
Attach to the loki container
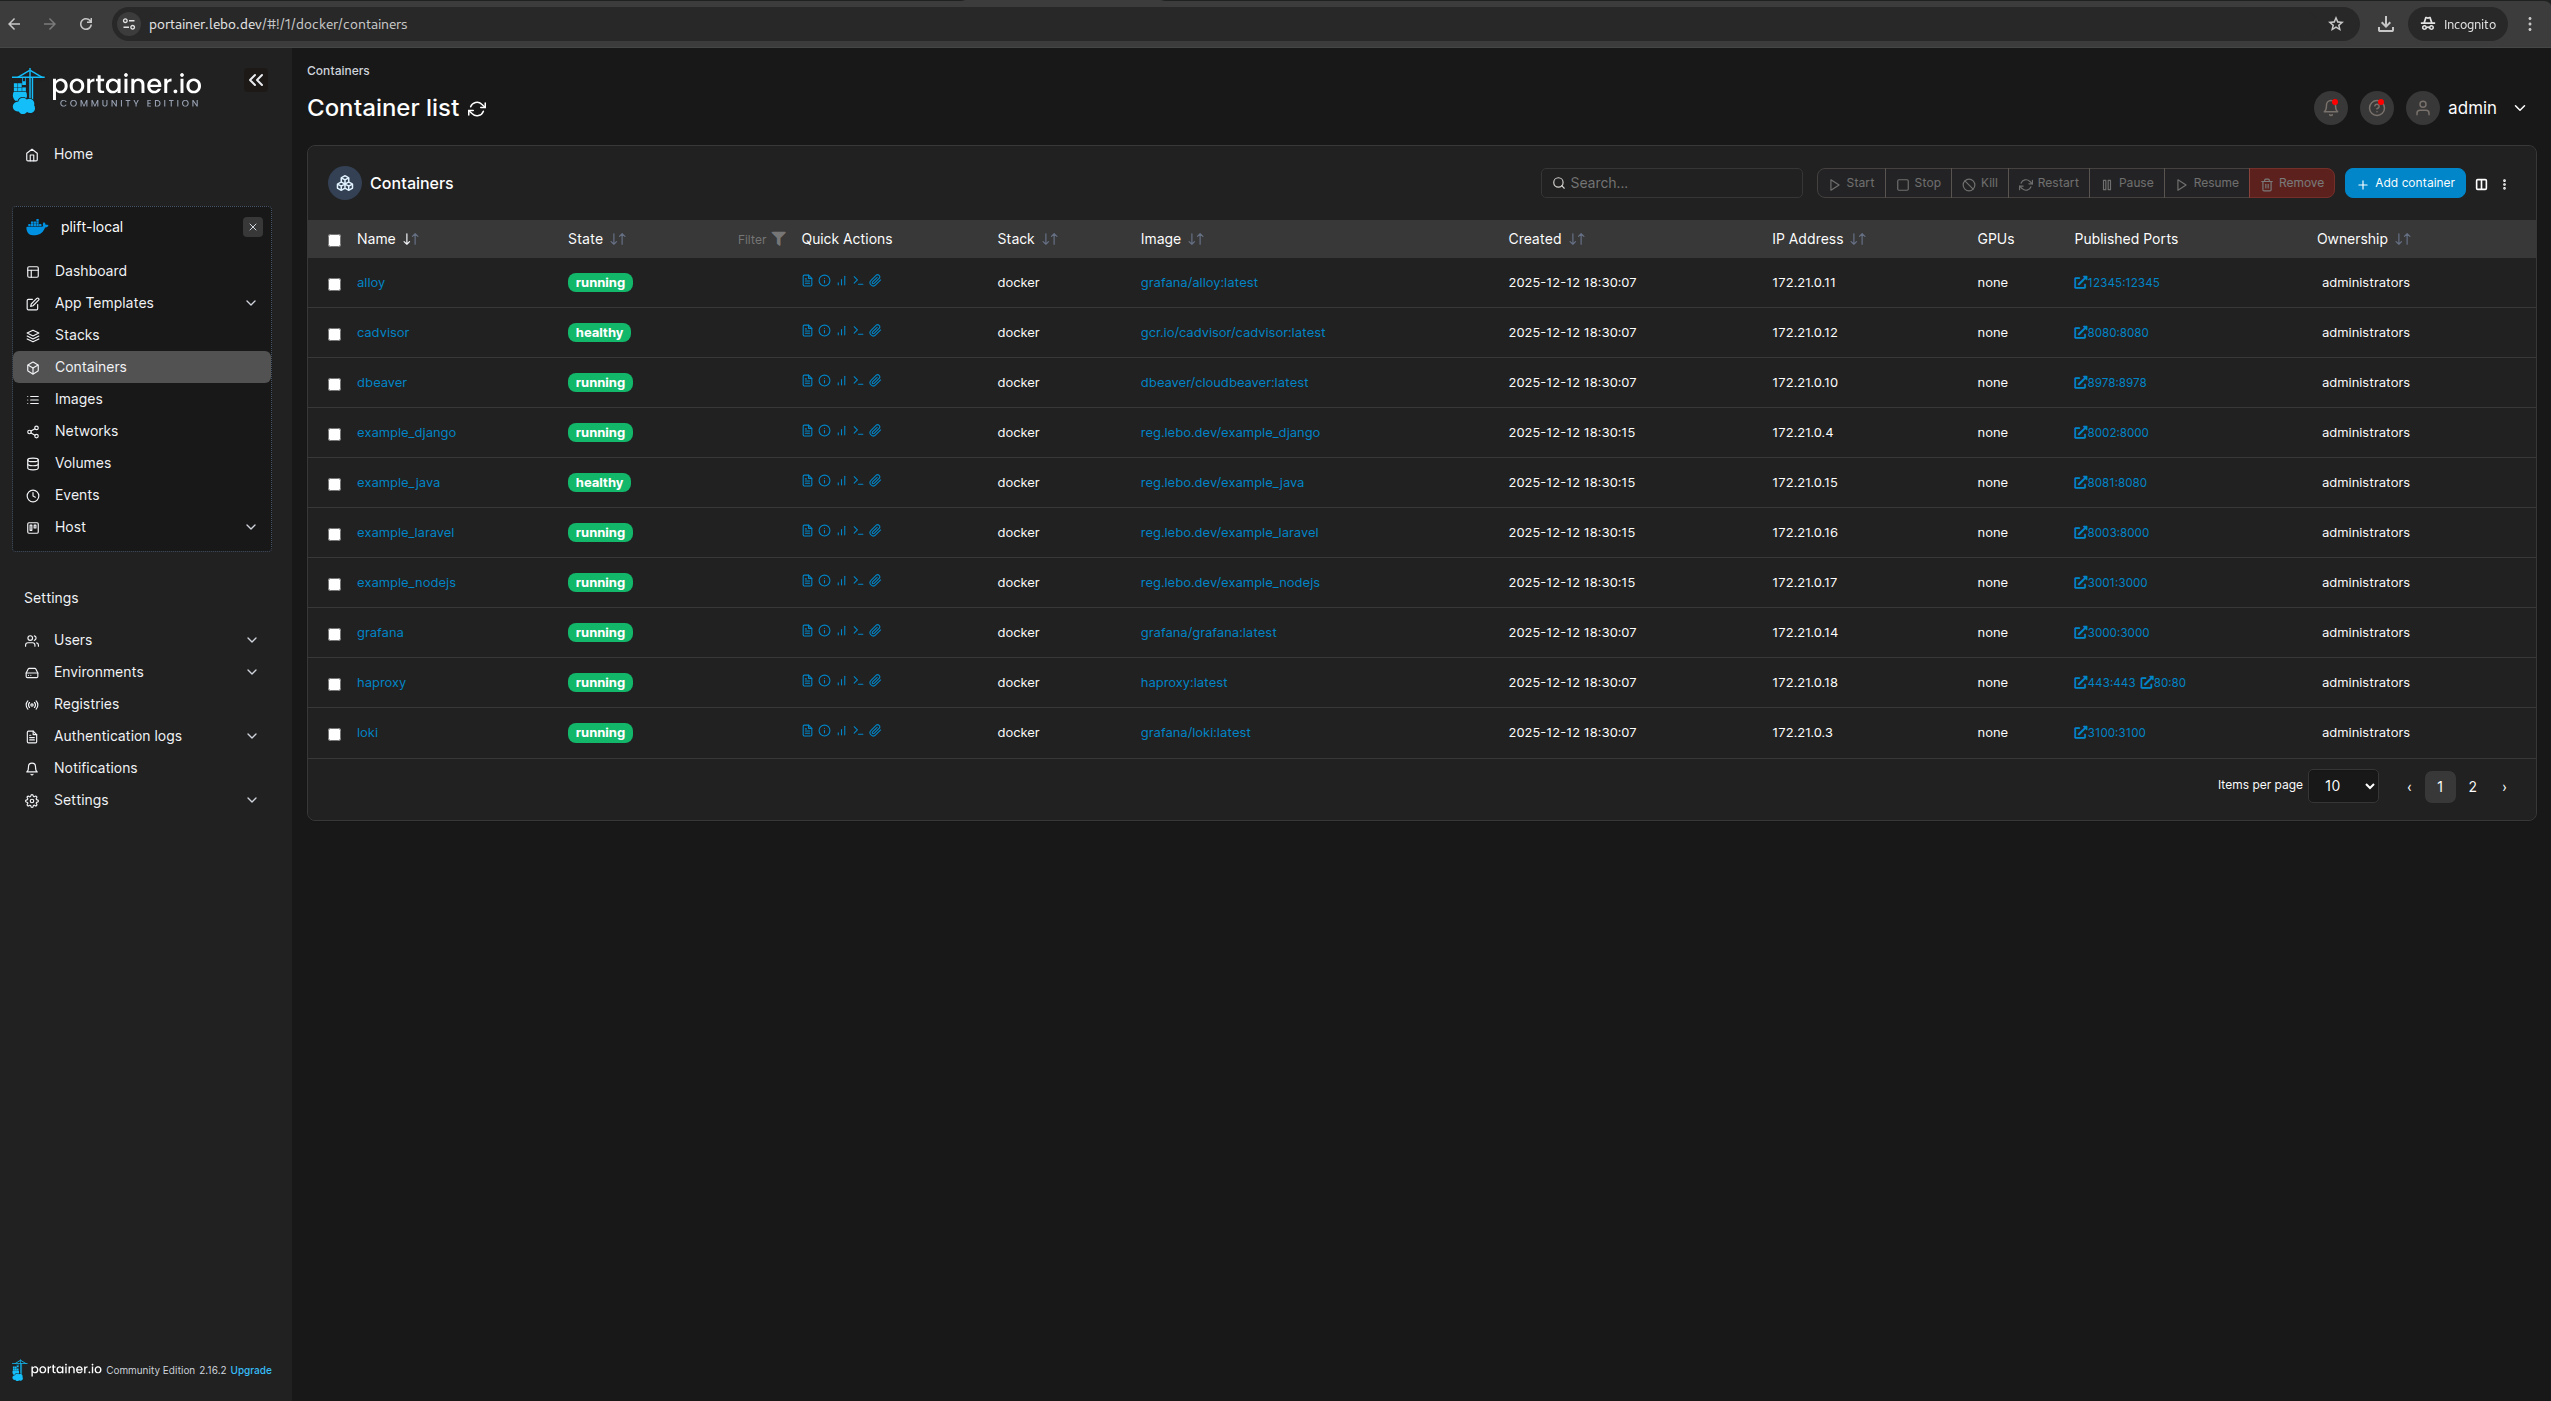tap(875, 731)
